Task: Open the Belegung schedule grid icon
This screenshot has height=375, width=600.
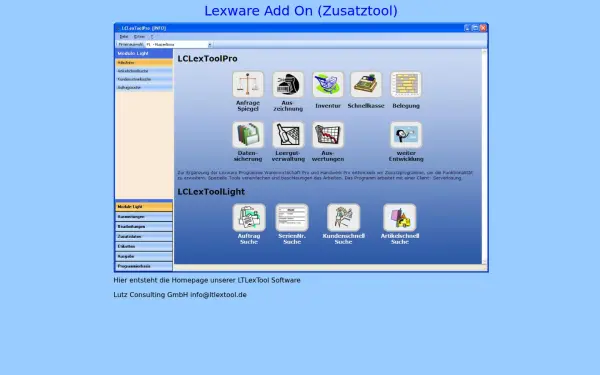Action: pos(406,84)
